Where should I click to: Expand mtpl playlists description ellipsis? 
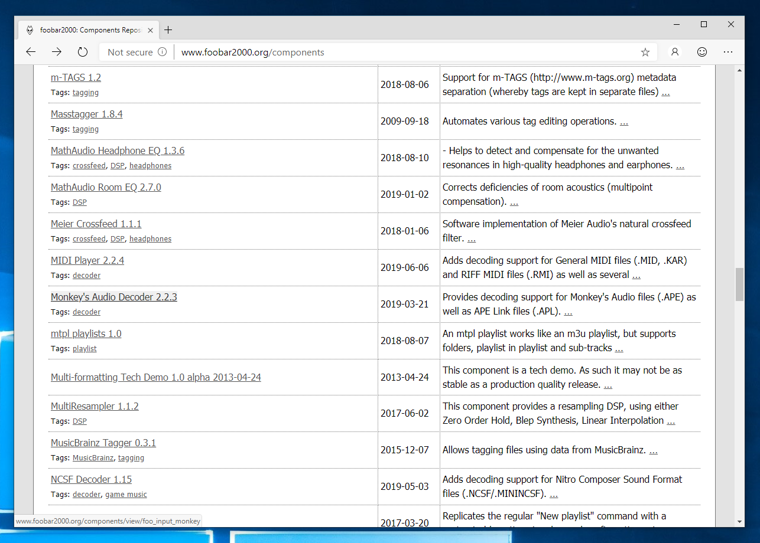618,349
